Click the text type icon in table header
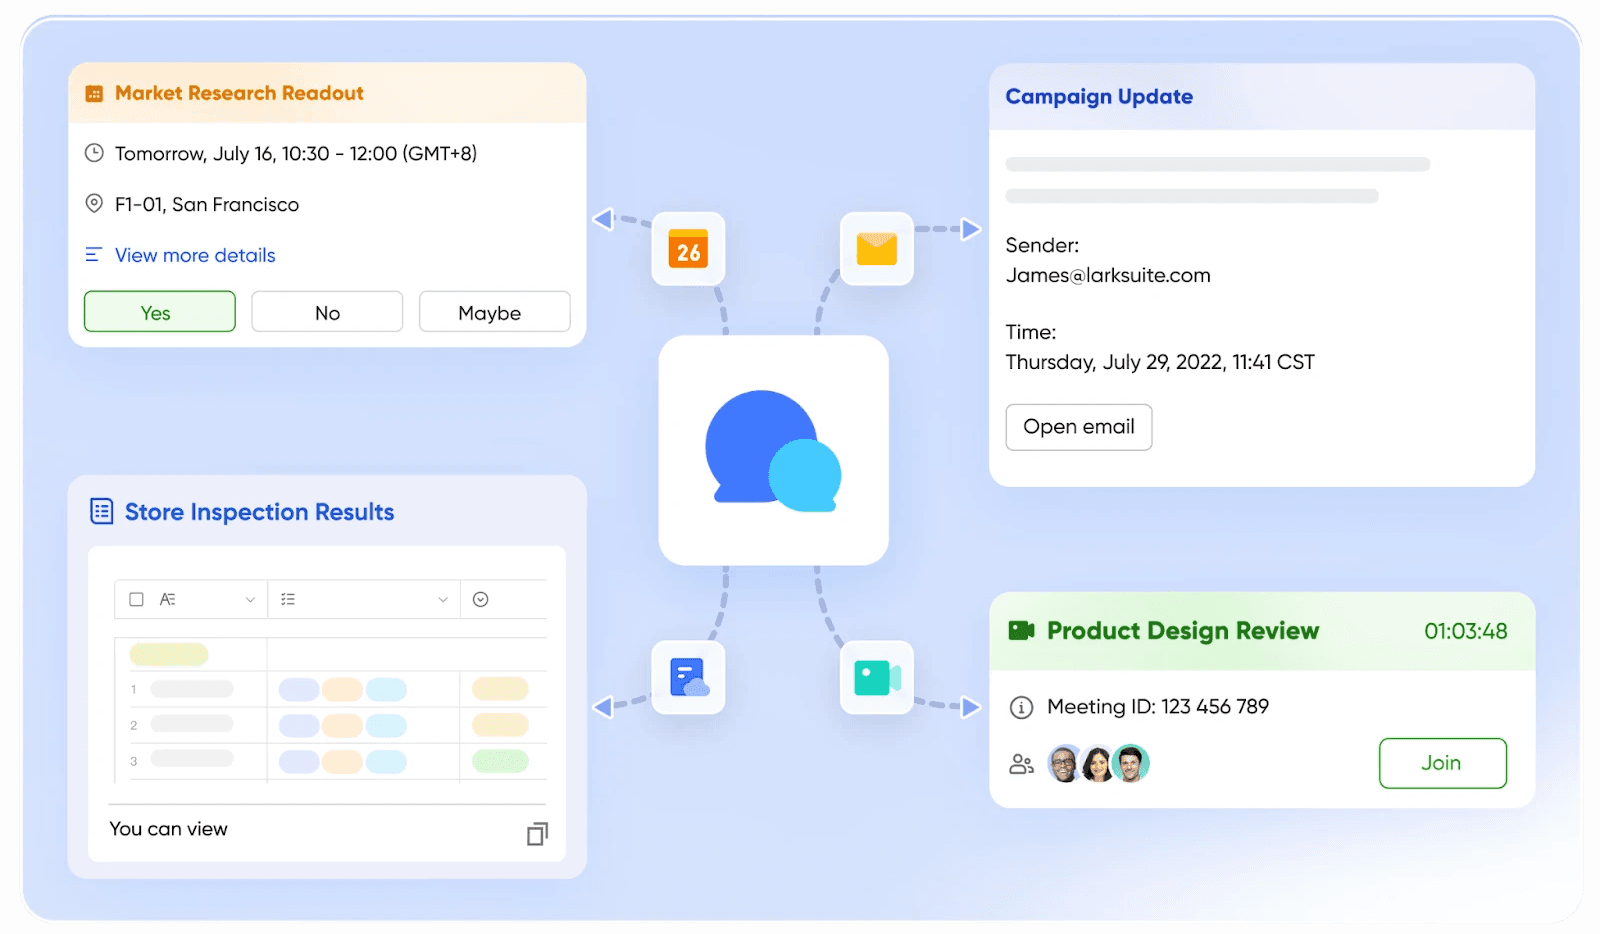This screenshot has width=1600, height=934. tap(168, 599)
